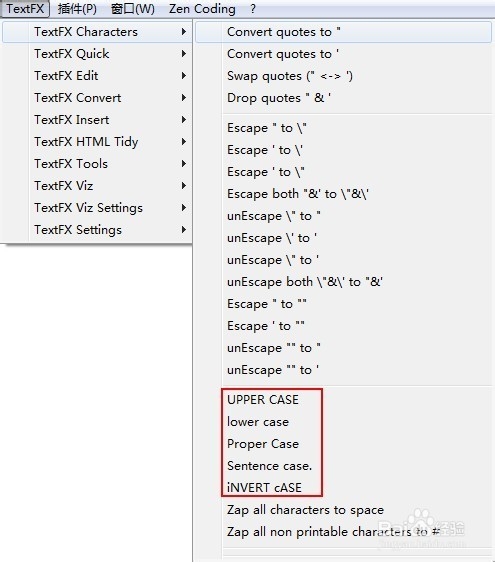495x562 pixels.
Task: Select unEscape "" to '
Action: click(344, 370)
